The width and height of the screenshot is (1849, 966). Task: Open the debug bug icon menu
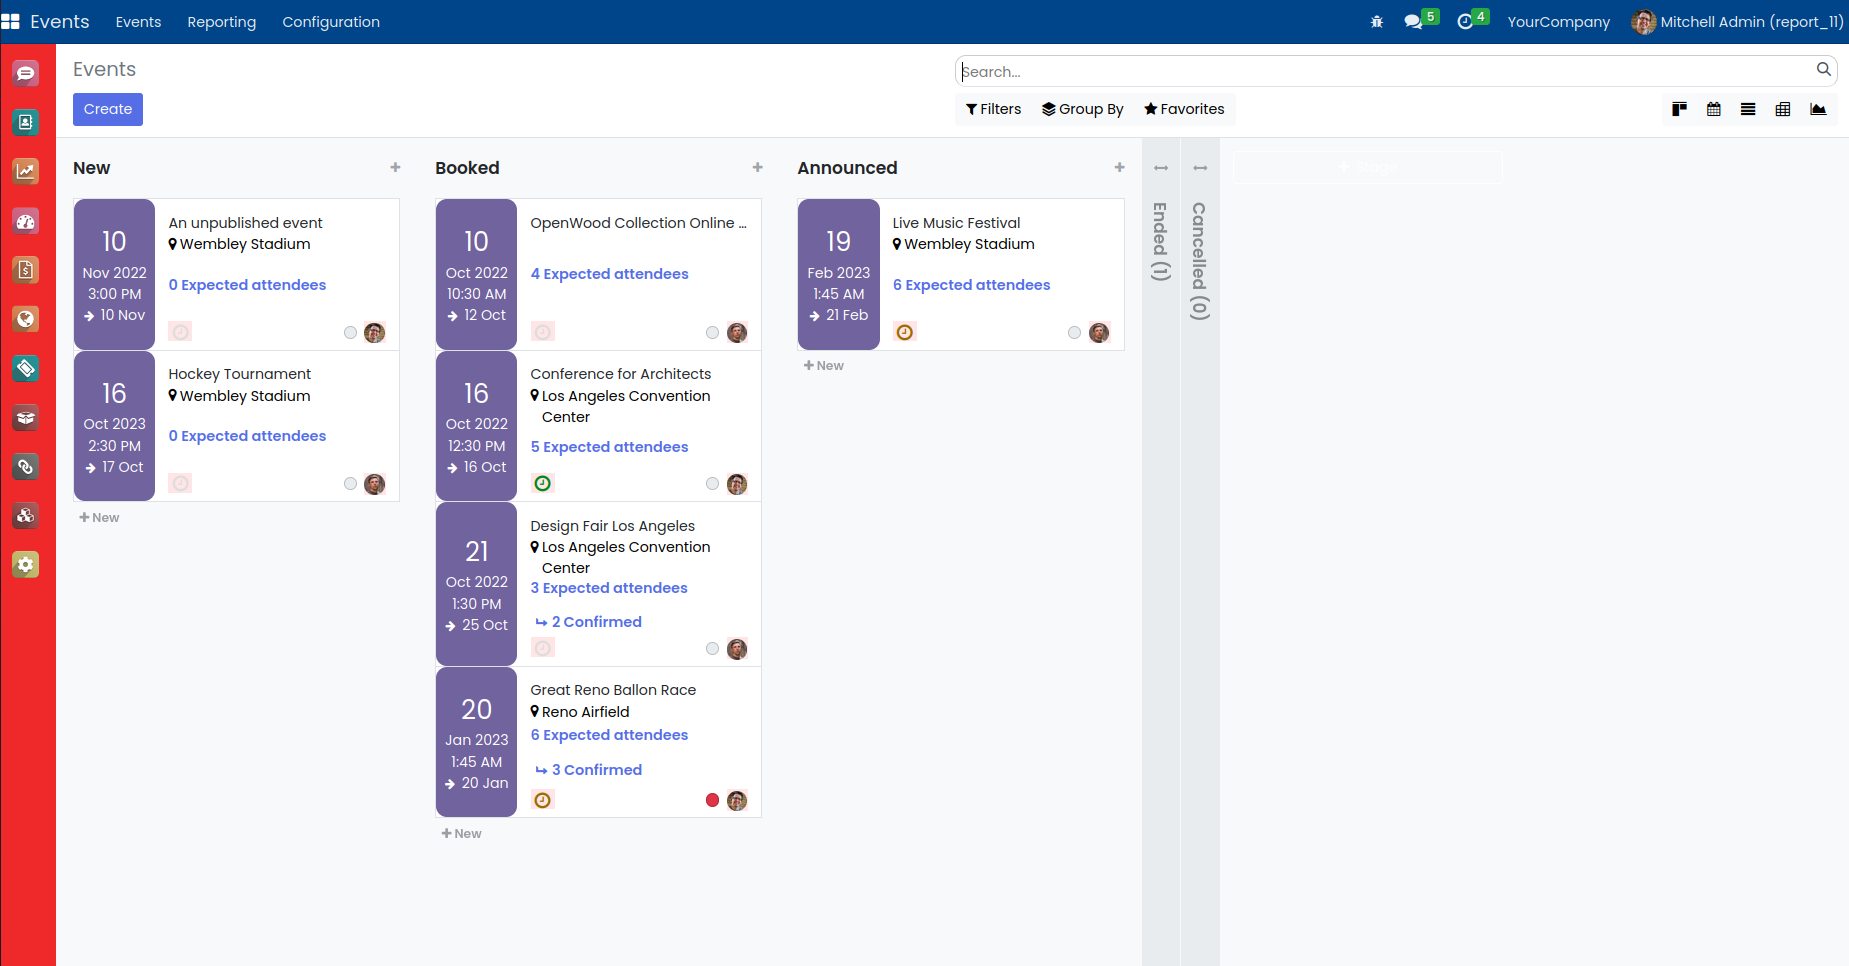1376,22
